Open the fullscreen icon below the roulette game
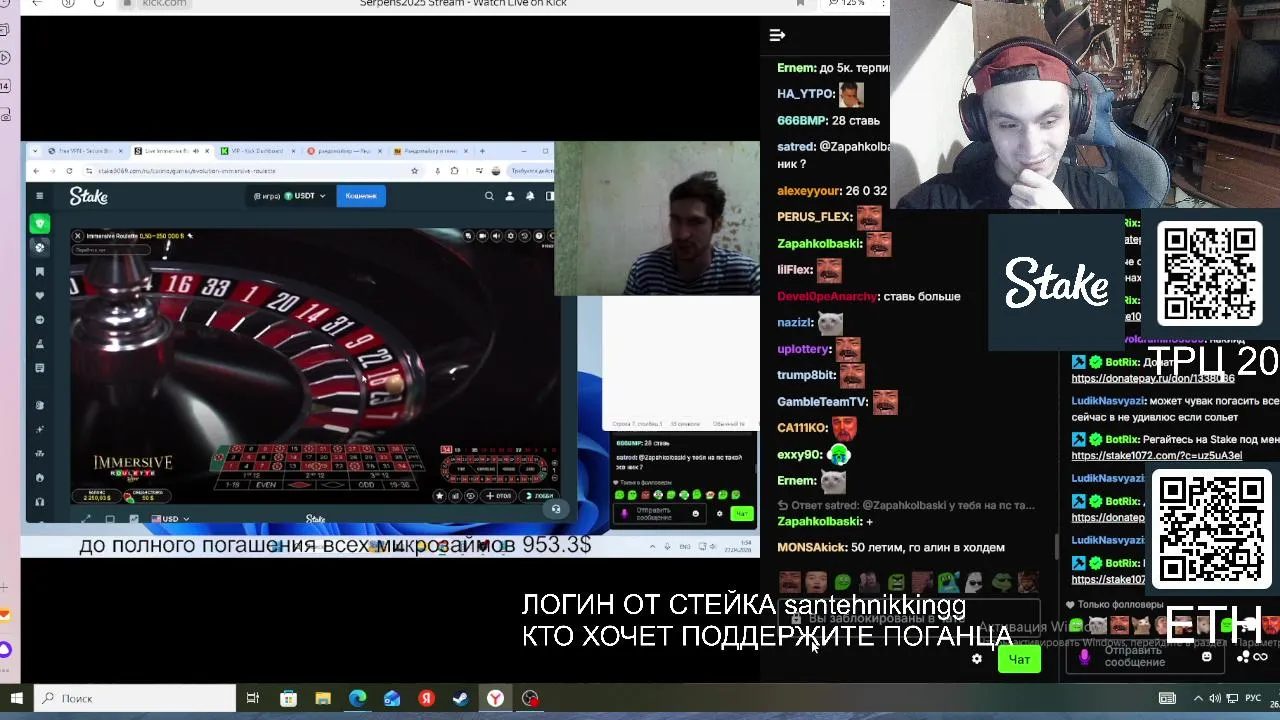 [x=85, y=519]
